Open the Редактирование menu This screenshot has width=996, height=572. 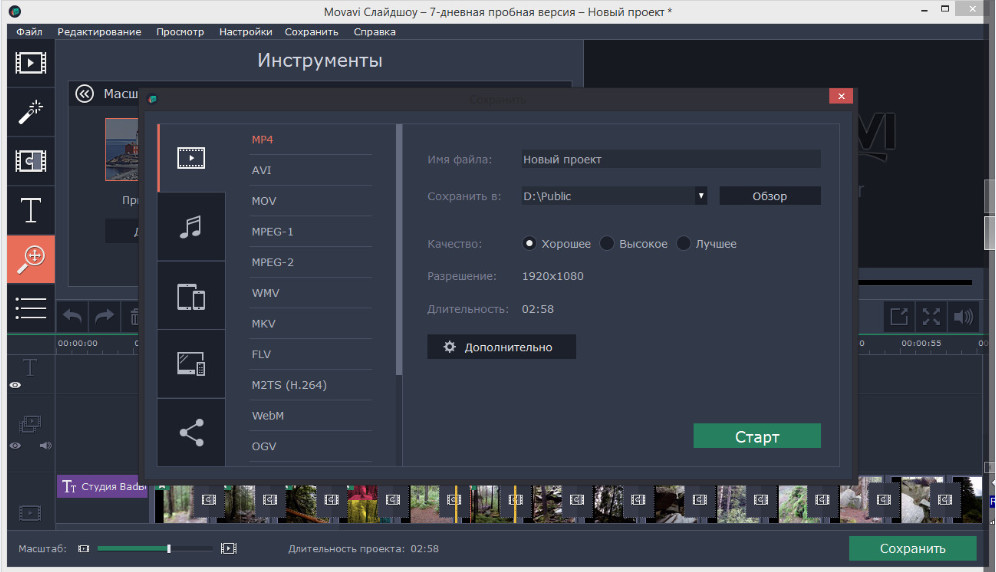coord(99,32)
